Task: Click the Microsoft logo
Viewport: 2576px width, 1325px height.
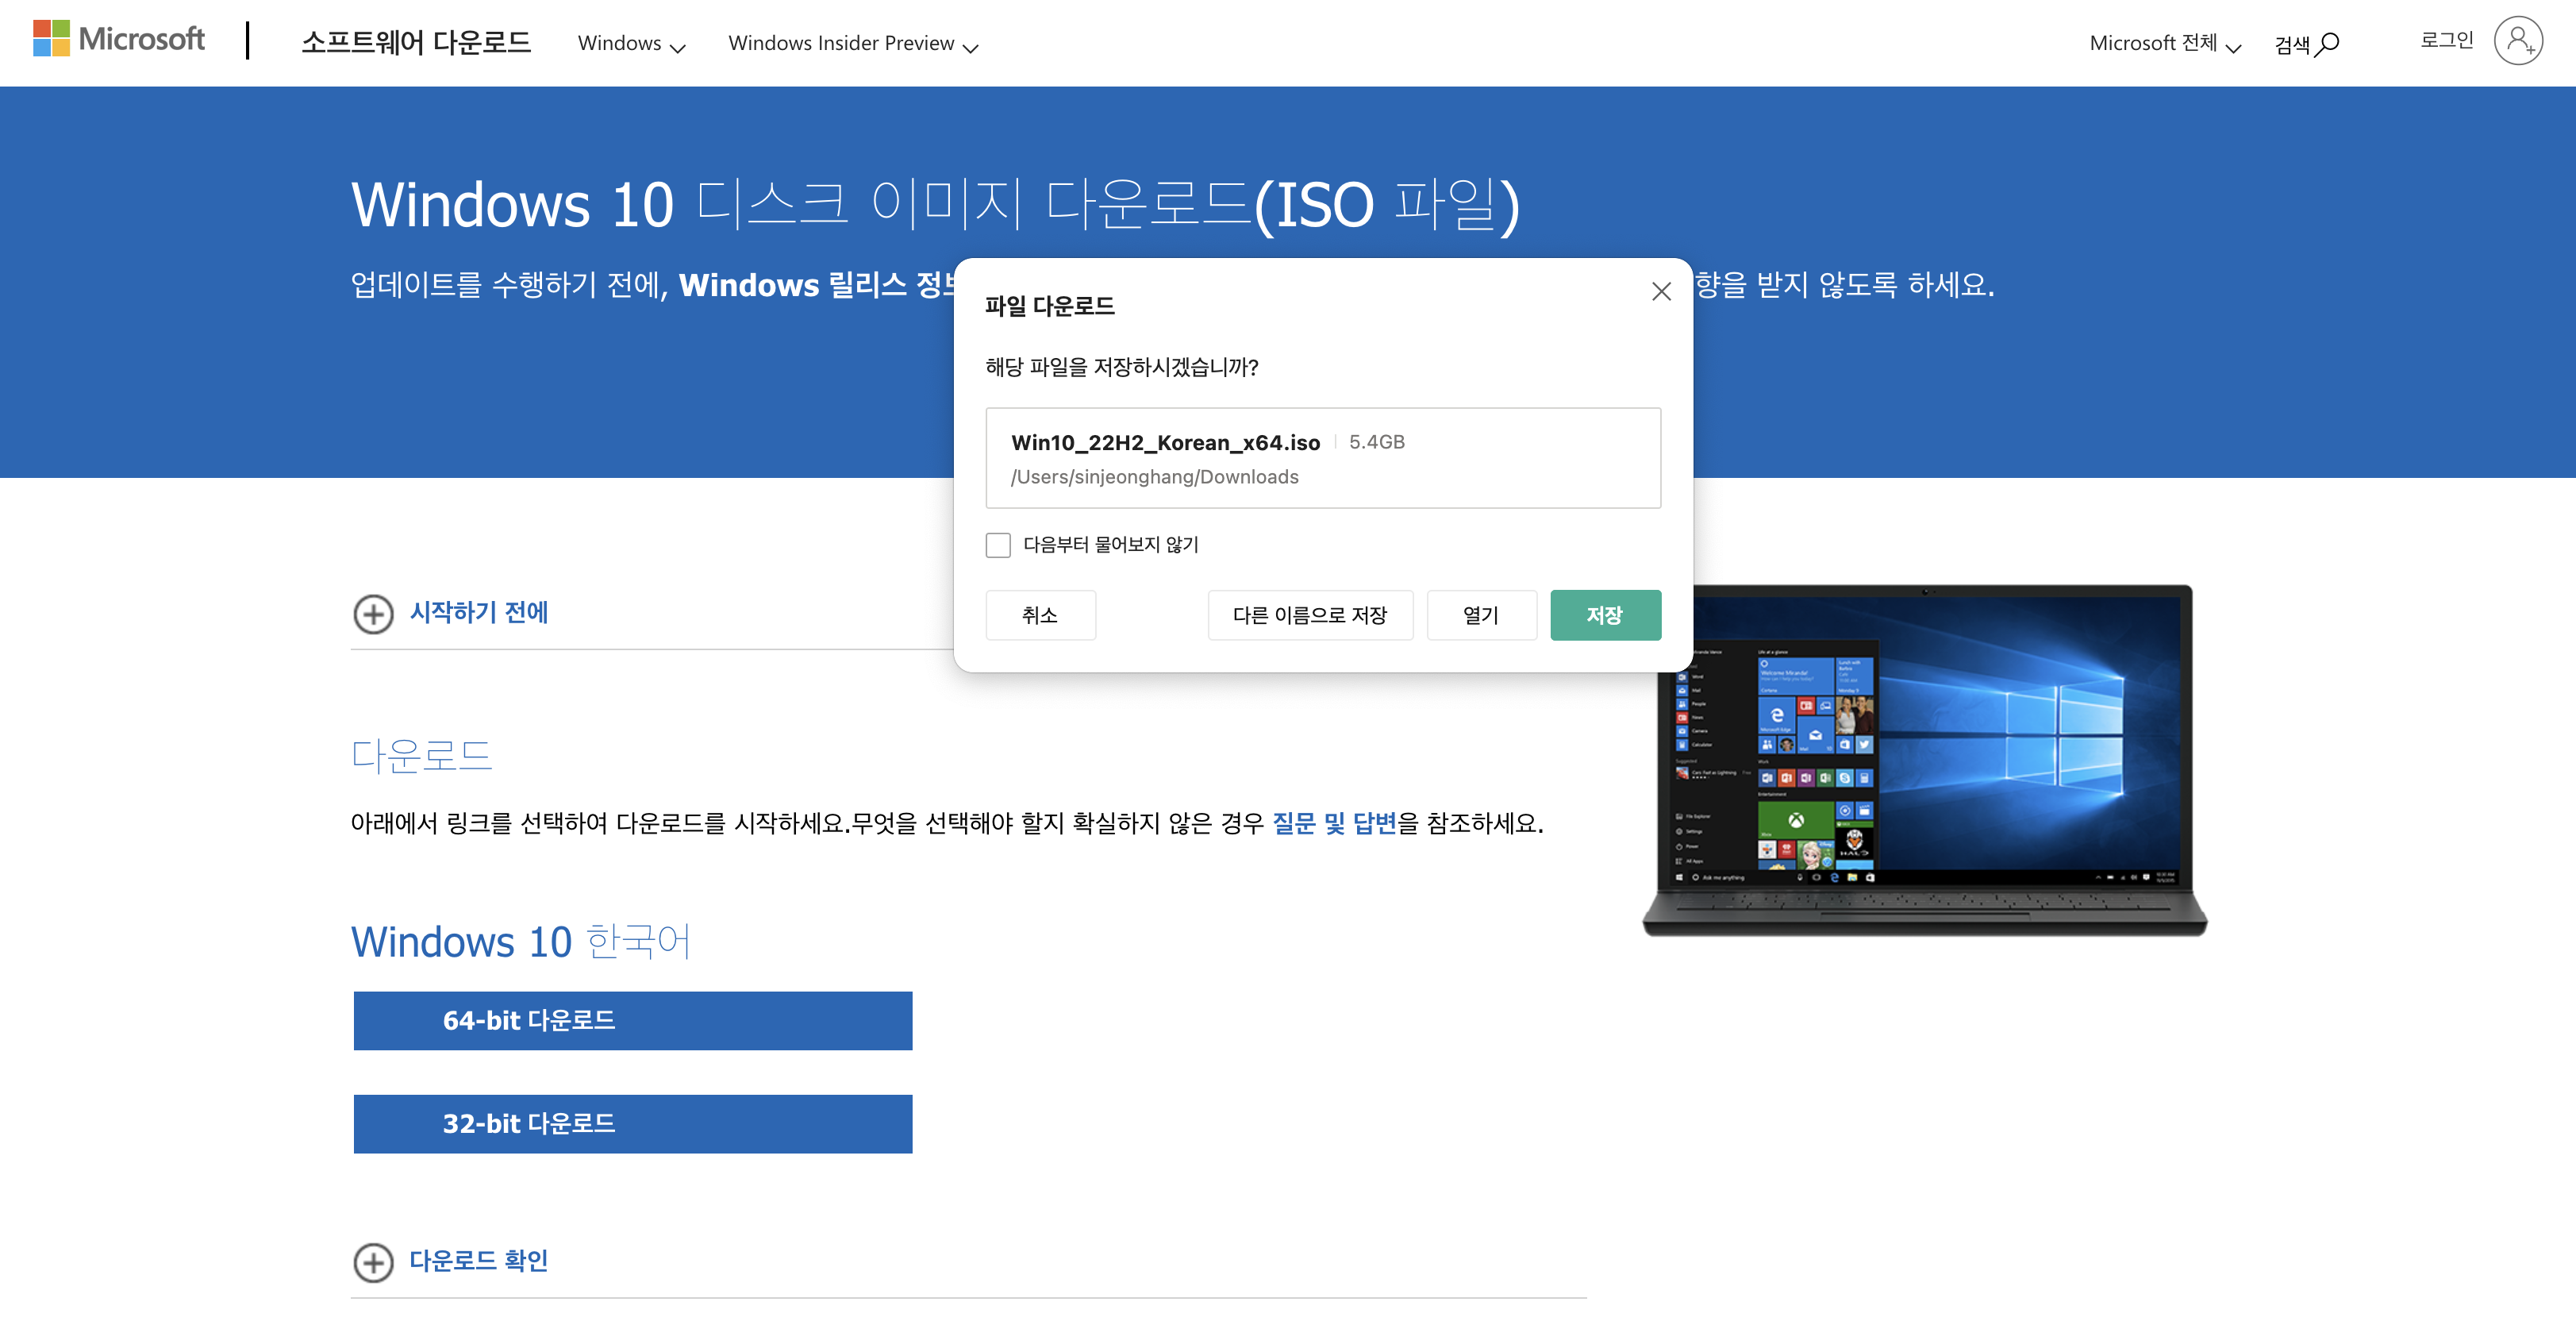Action: [x=118, y=39]
